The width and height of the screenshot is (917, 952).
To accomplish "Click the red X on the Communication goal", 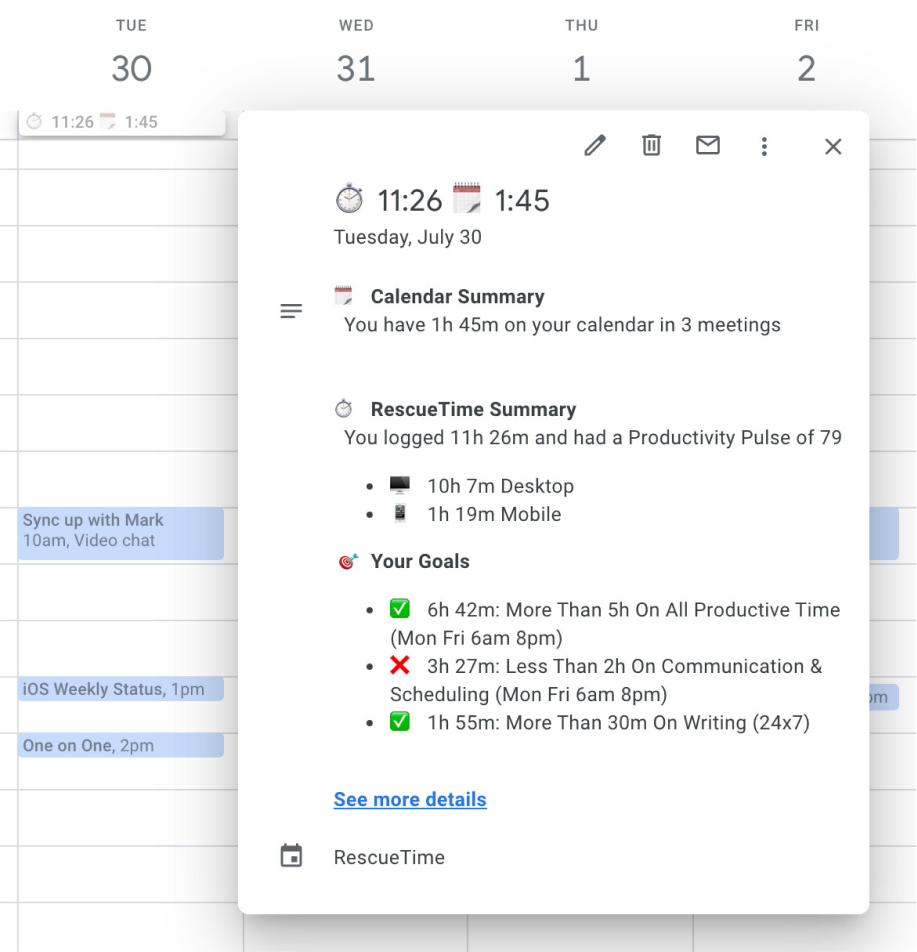I will click(x=399, y=665).
